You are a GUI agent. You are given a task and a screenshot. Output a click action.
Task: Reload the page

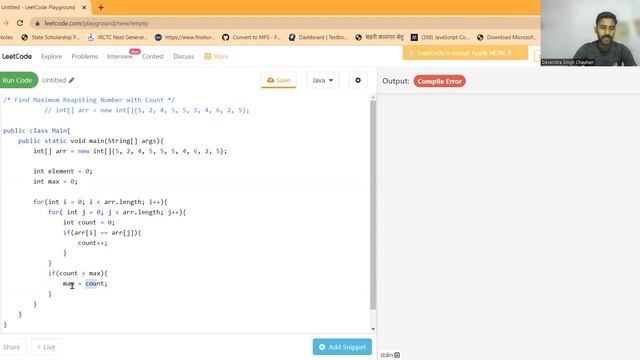pos(20,23)
